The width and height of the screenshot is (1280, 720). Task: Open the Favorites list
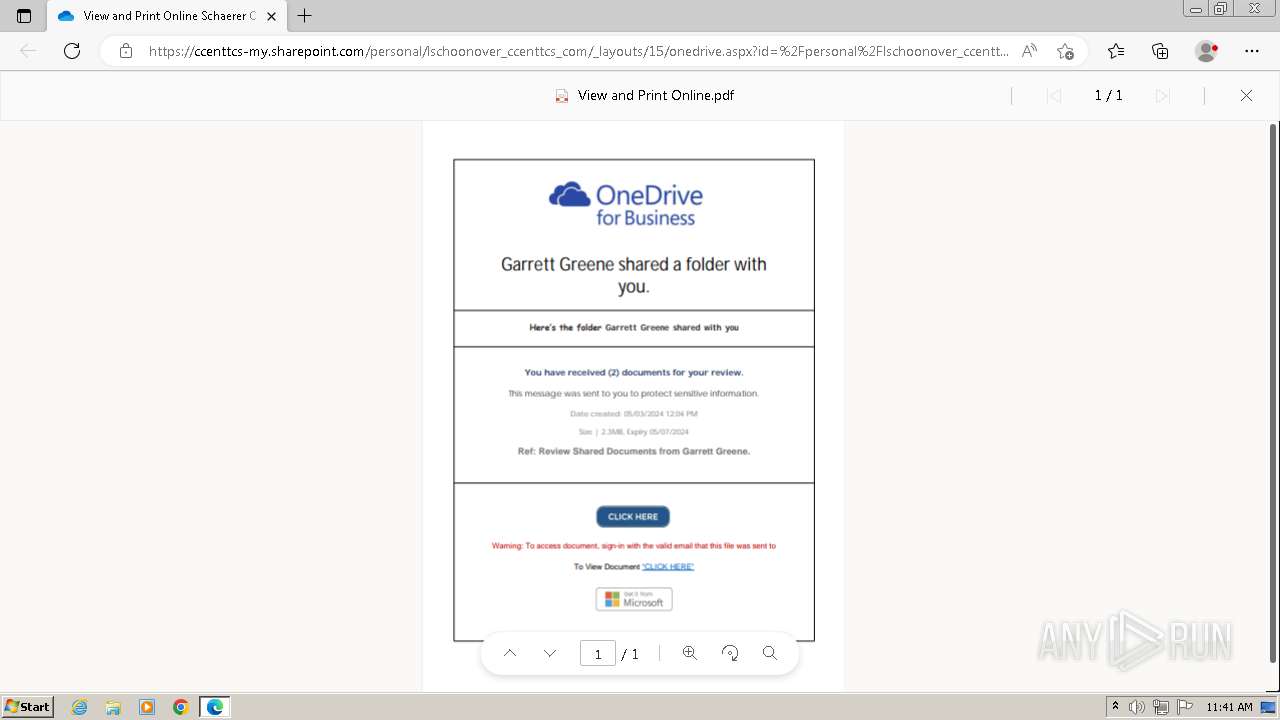click(x=1116, y=51)
